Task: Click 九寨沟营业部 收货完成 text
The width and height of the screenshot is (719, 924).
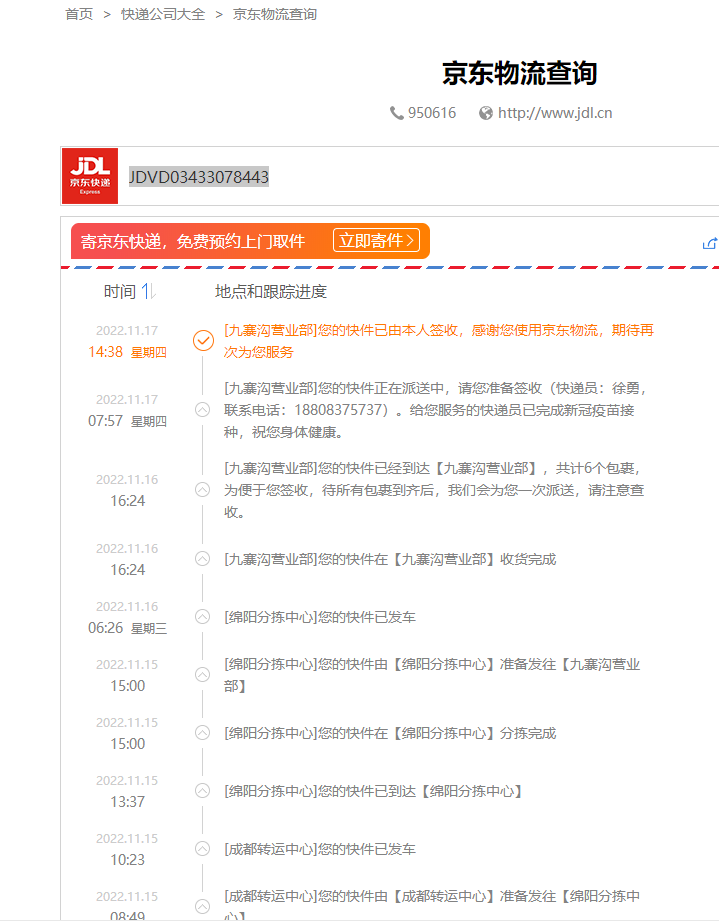Action: [x=390, y=559]
